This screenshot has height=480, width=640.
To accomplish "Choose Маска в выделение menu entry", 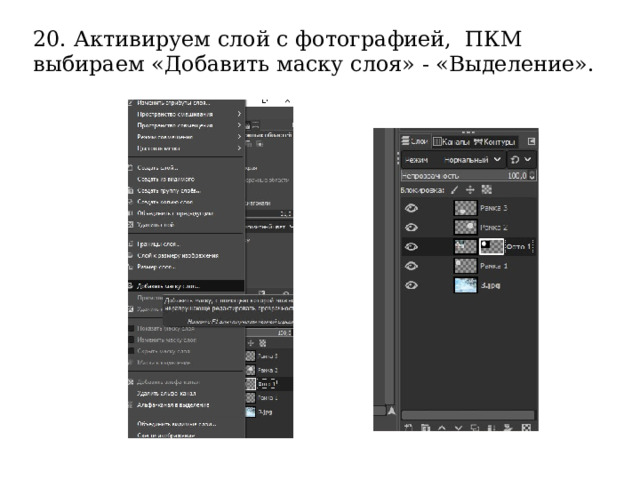I will [187, 362].
